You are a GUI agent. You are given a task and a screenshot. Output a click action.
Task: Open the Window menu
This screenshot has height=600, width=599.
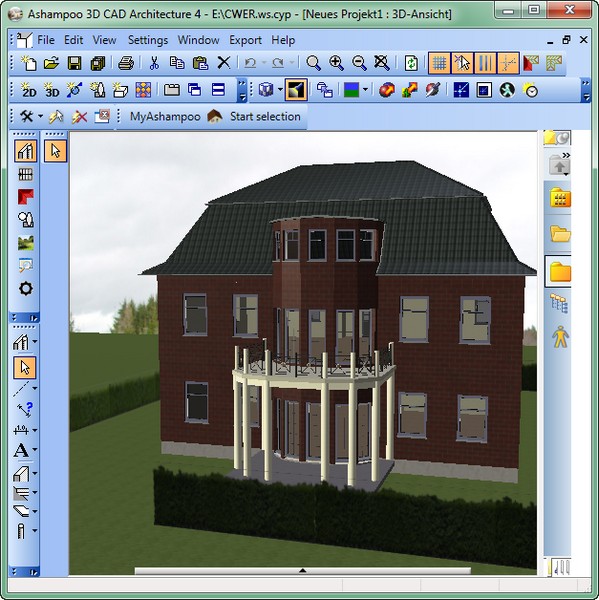coord(198,40)
